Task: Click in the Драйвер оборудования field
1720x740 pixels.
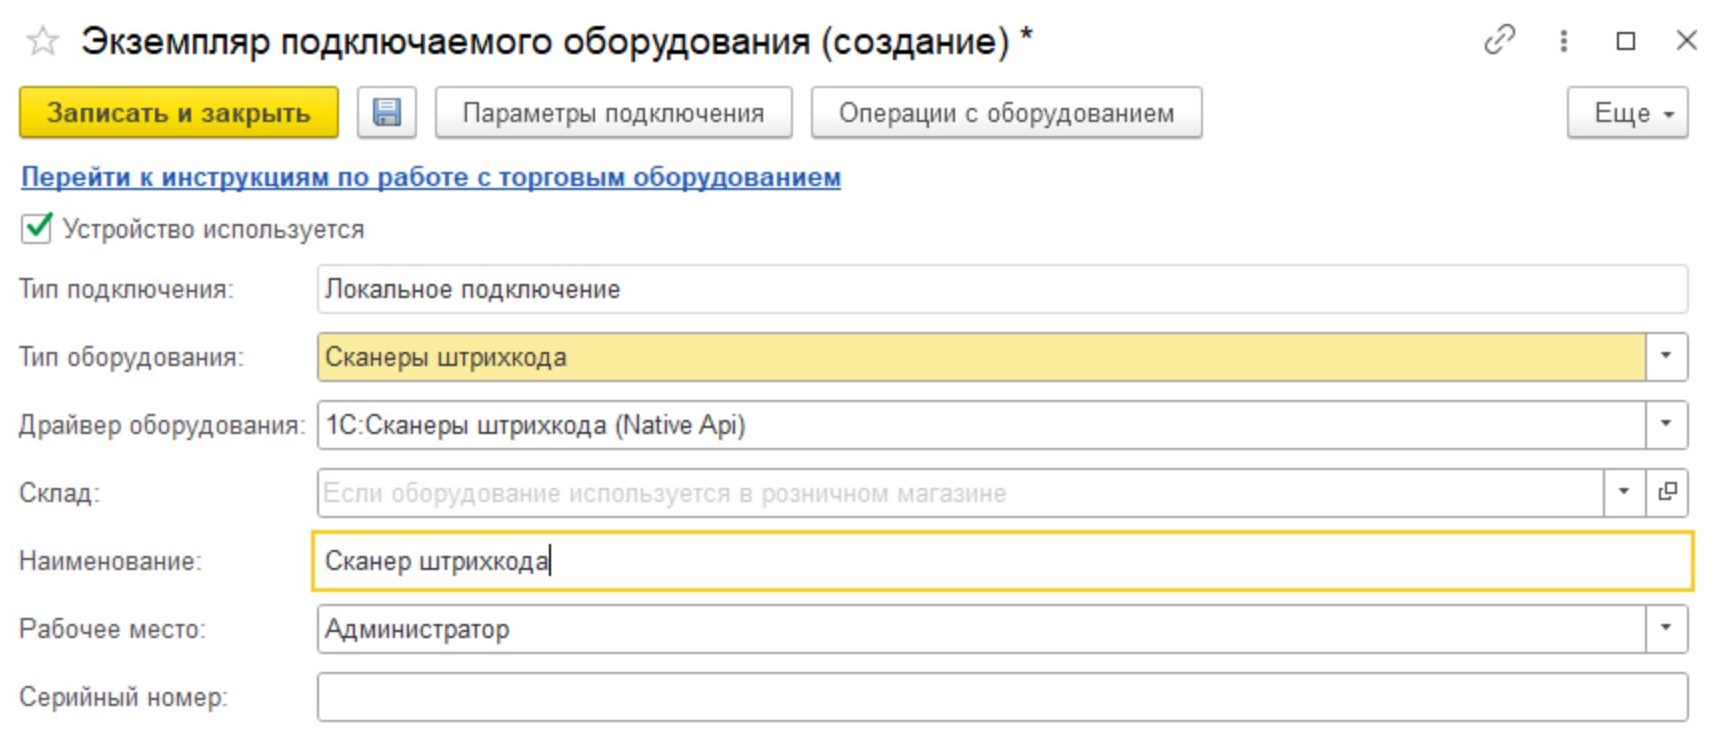Action: pyautogui.click(x=981, y=425)
